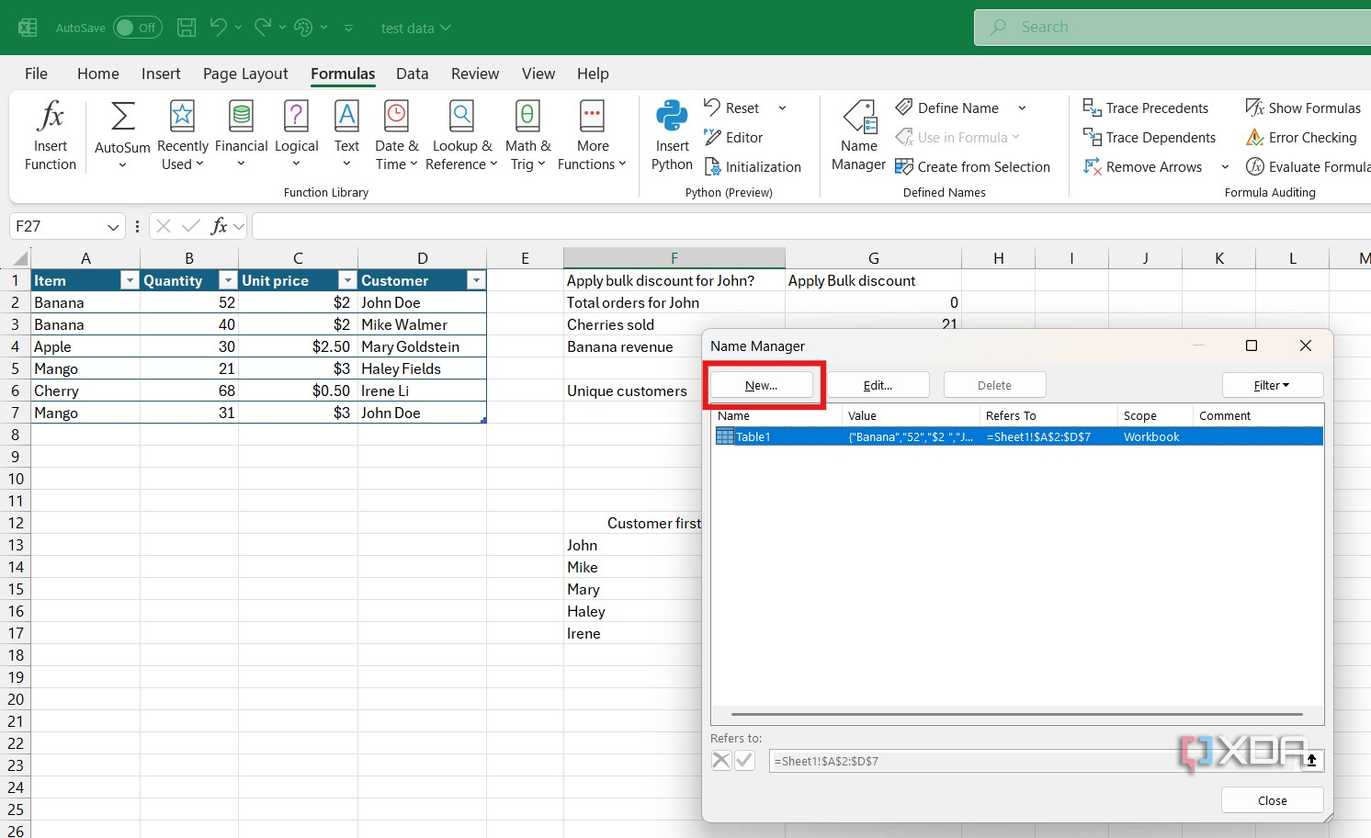Screen dimensions: 1371x838
Task: Open Python Initialization settings
Action: [752, 167]
